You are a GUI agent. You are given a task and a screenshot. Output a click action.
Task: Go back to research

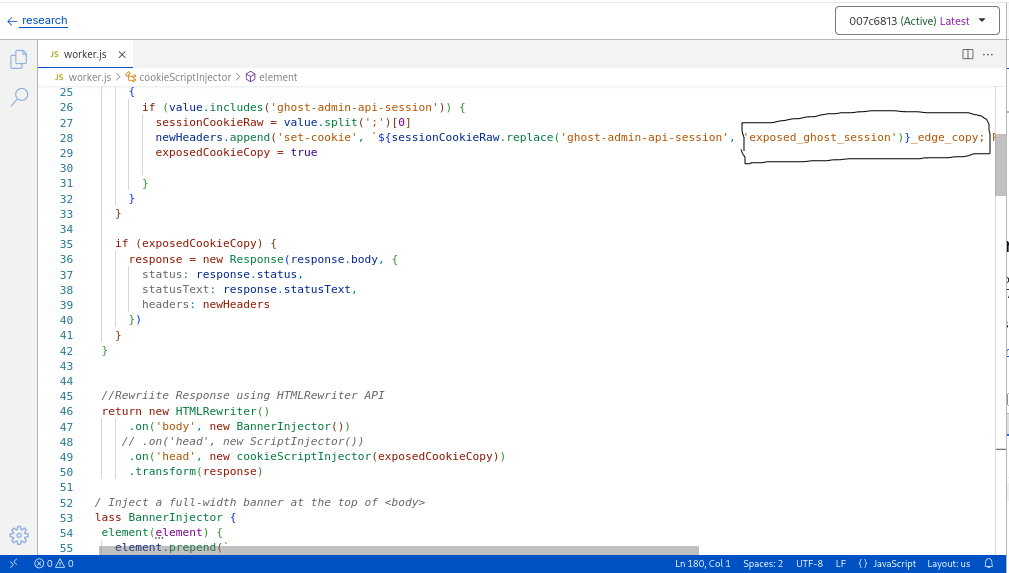point(37,20)
